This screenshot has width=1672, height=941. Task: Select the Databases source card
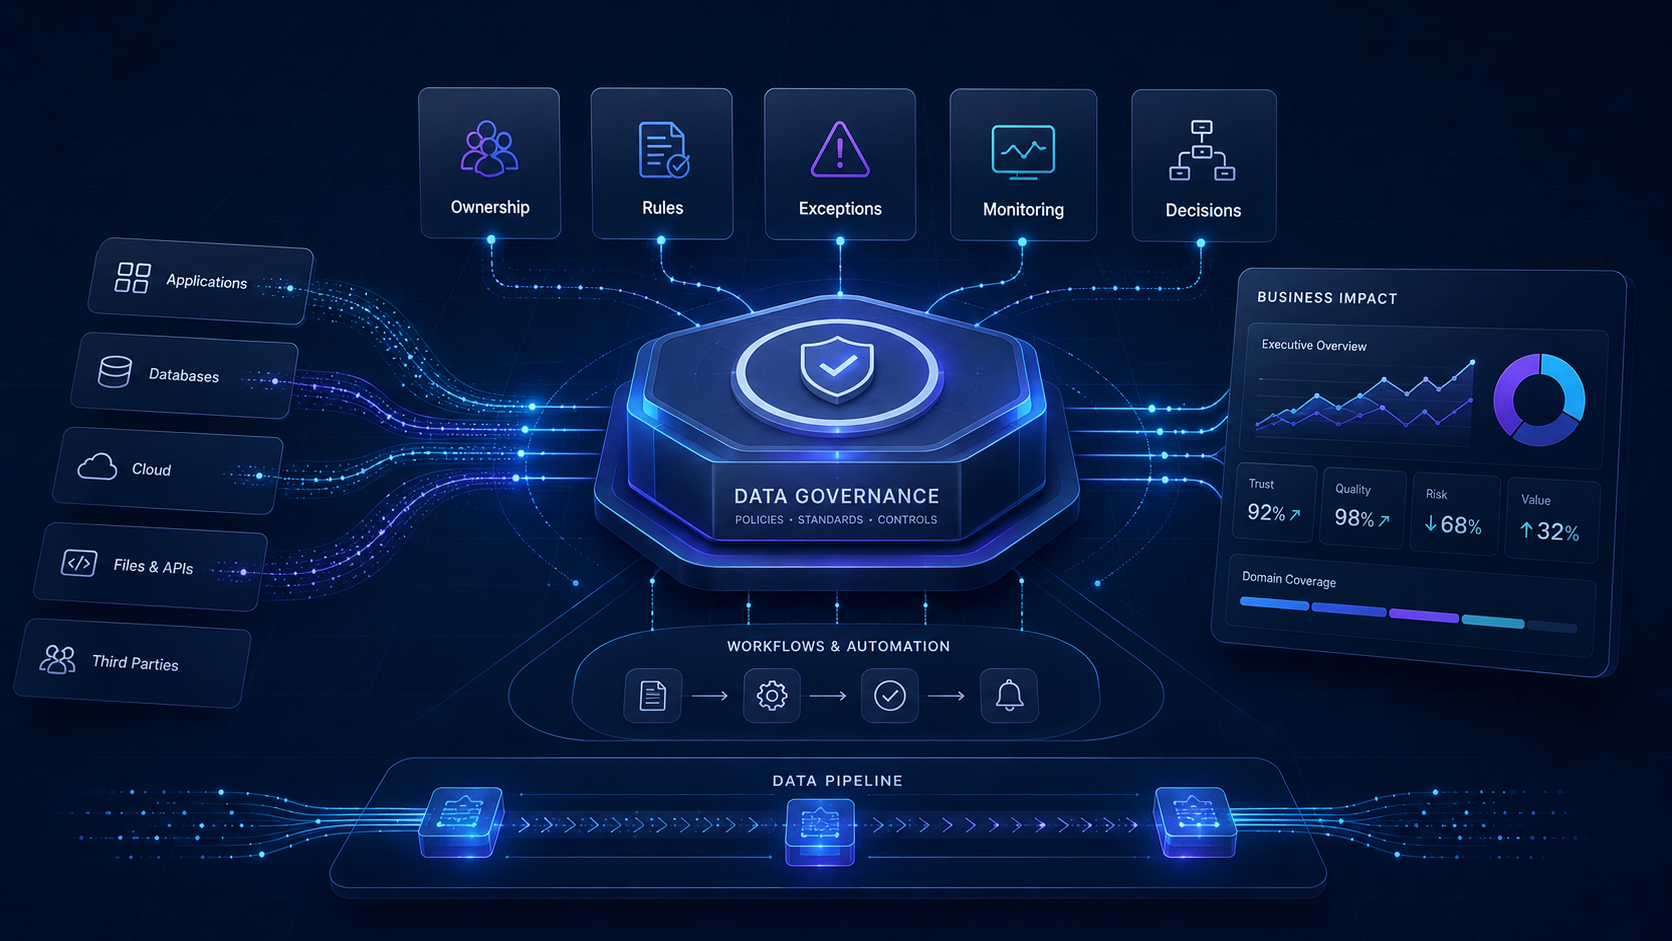tap(185, 375)
